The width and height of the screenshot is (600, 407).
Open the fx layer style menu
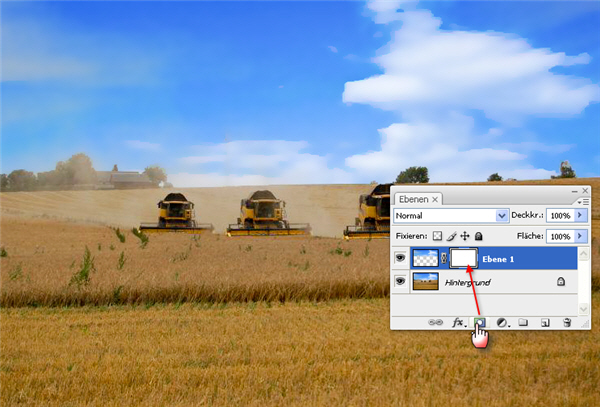[459, 323]
